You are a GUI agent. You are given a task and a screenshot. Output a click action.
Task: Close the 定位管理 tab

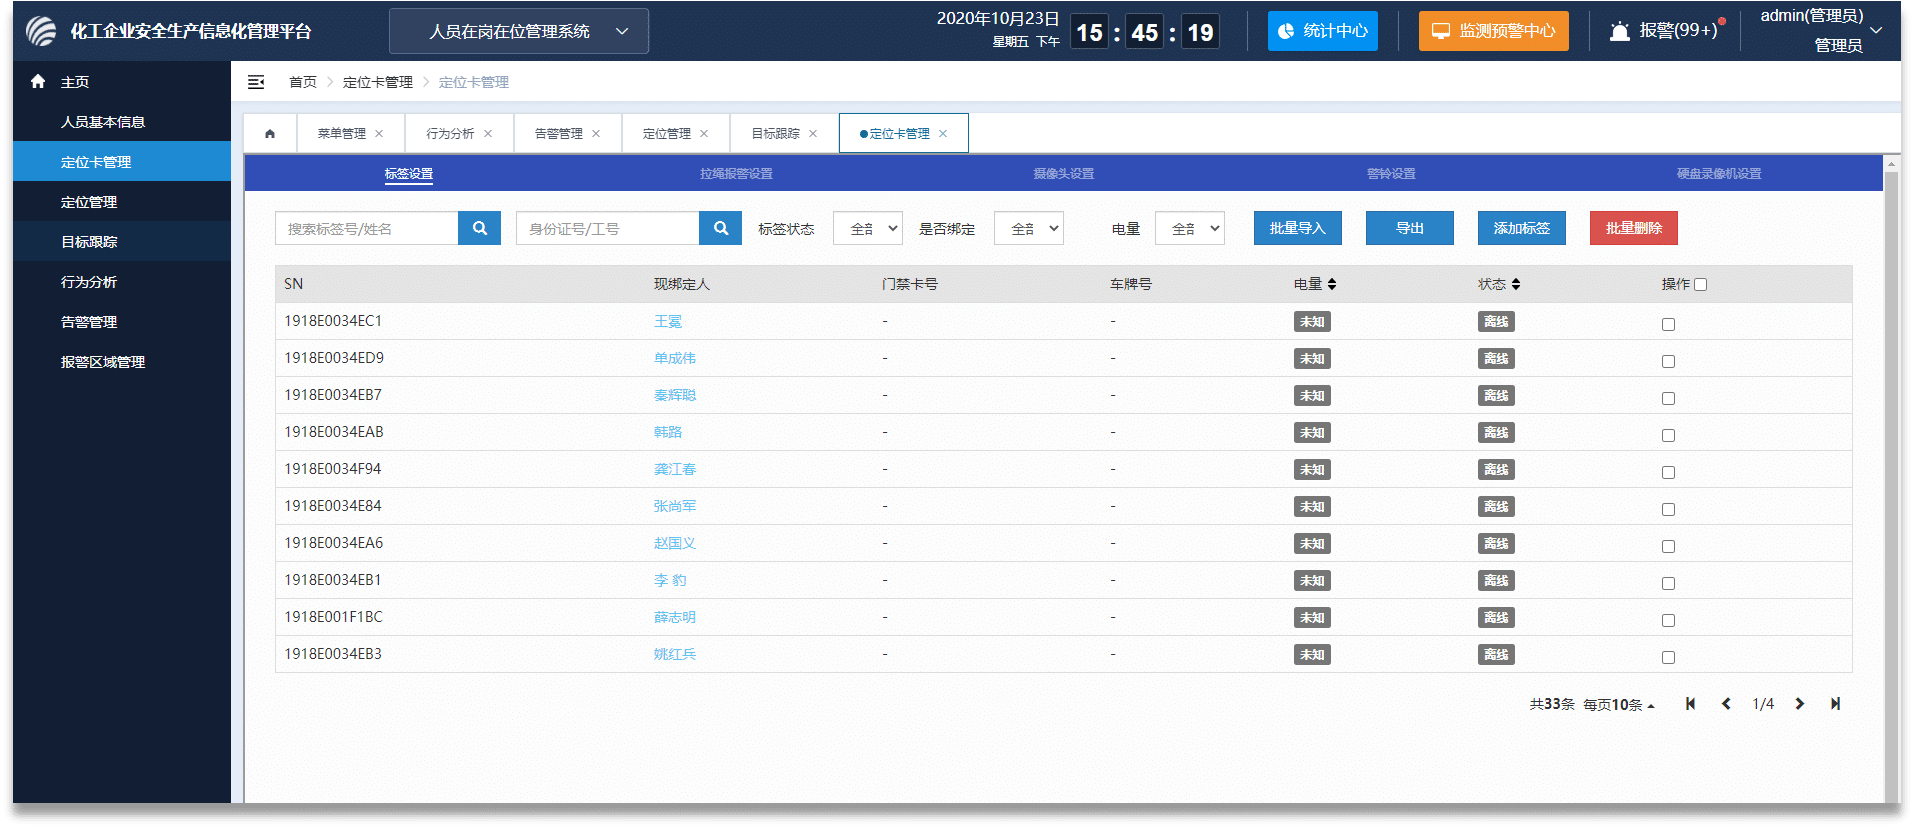tap(704, 134)
